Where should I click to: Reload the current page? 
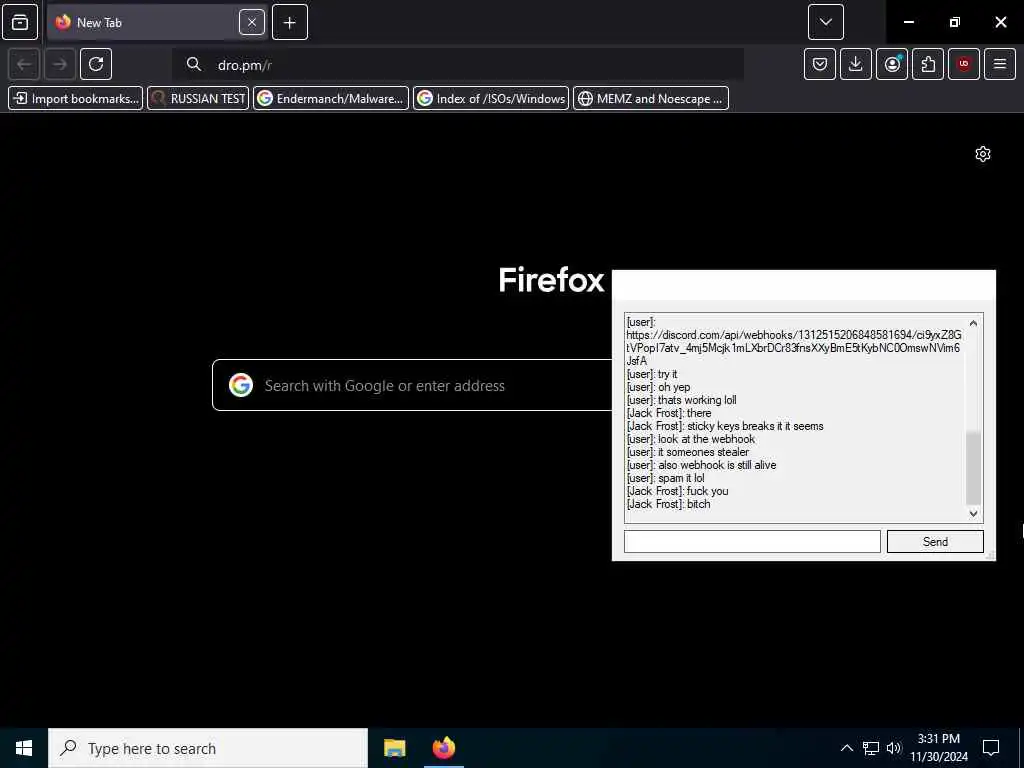(96, 64)
